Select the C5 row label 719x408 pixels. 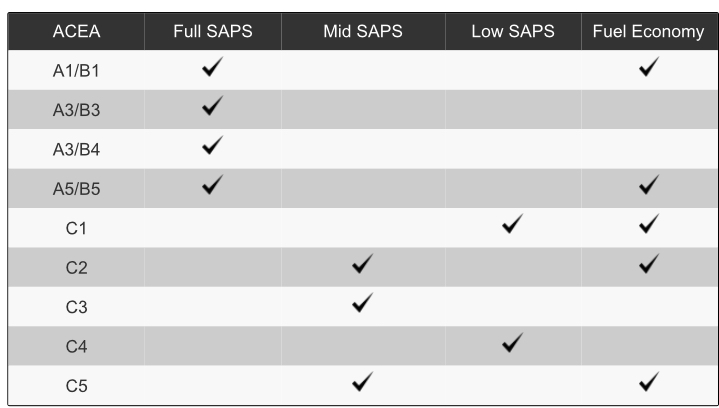pos(76,385)
